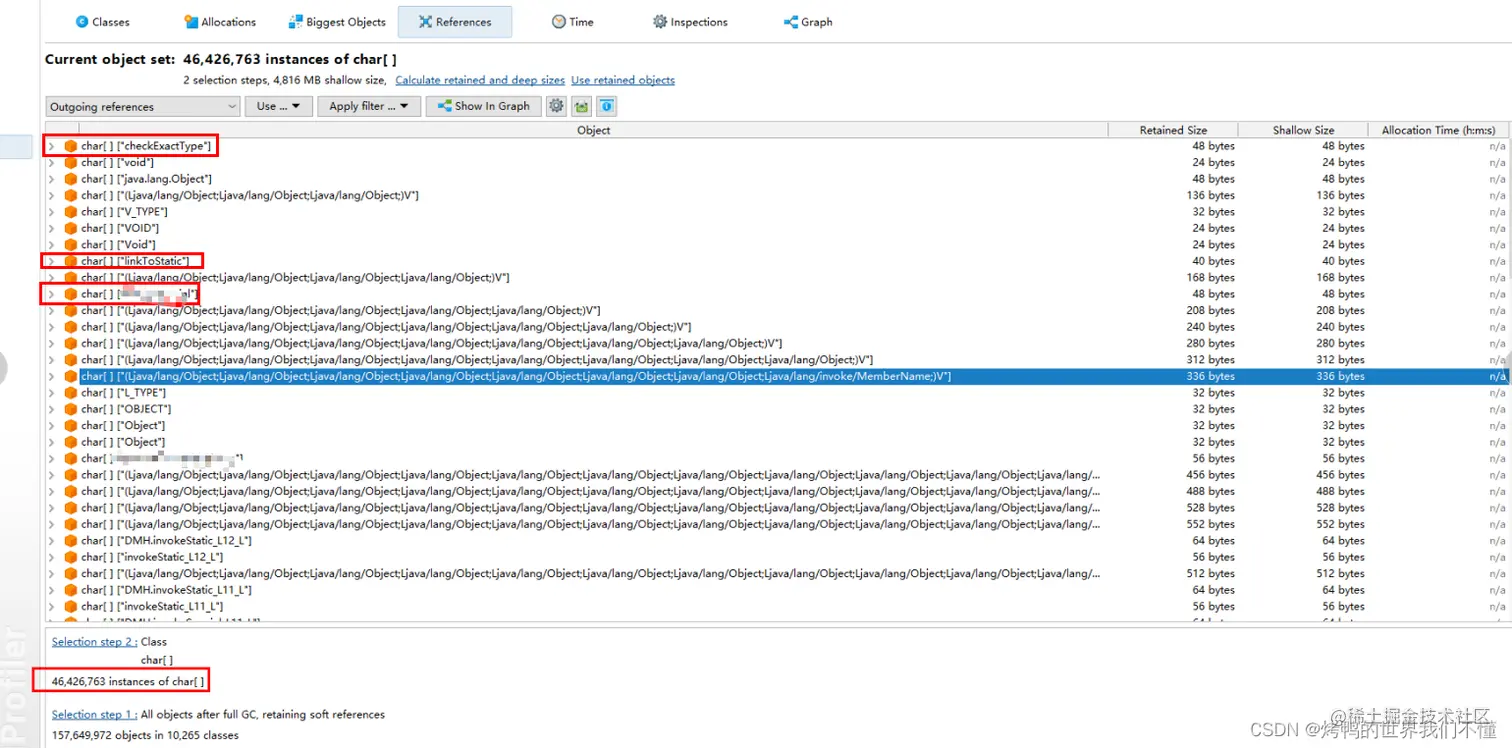The image size is (1512, 748).
Task: Select the selected MemberName;)V row
Action: [777, 376]
